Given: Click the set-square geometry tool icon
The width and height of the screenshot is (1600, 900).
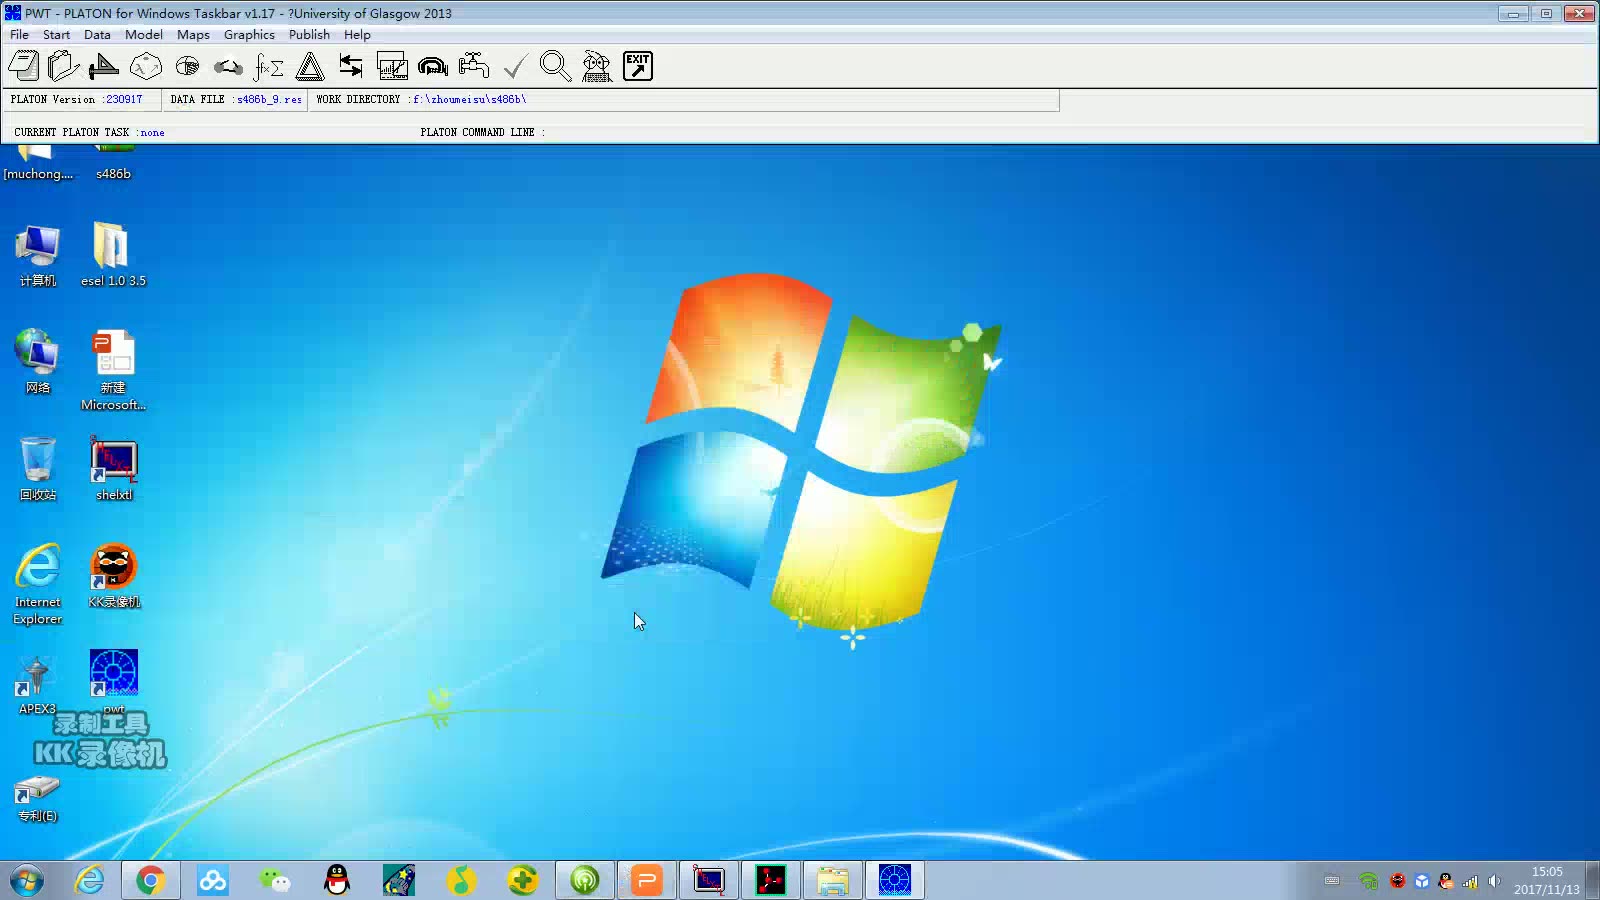Looking at the screenshot, I should click(104, 66).
